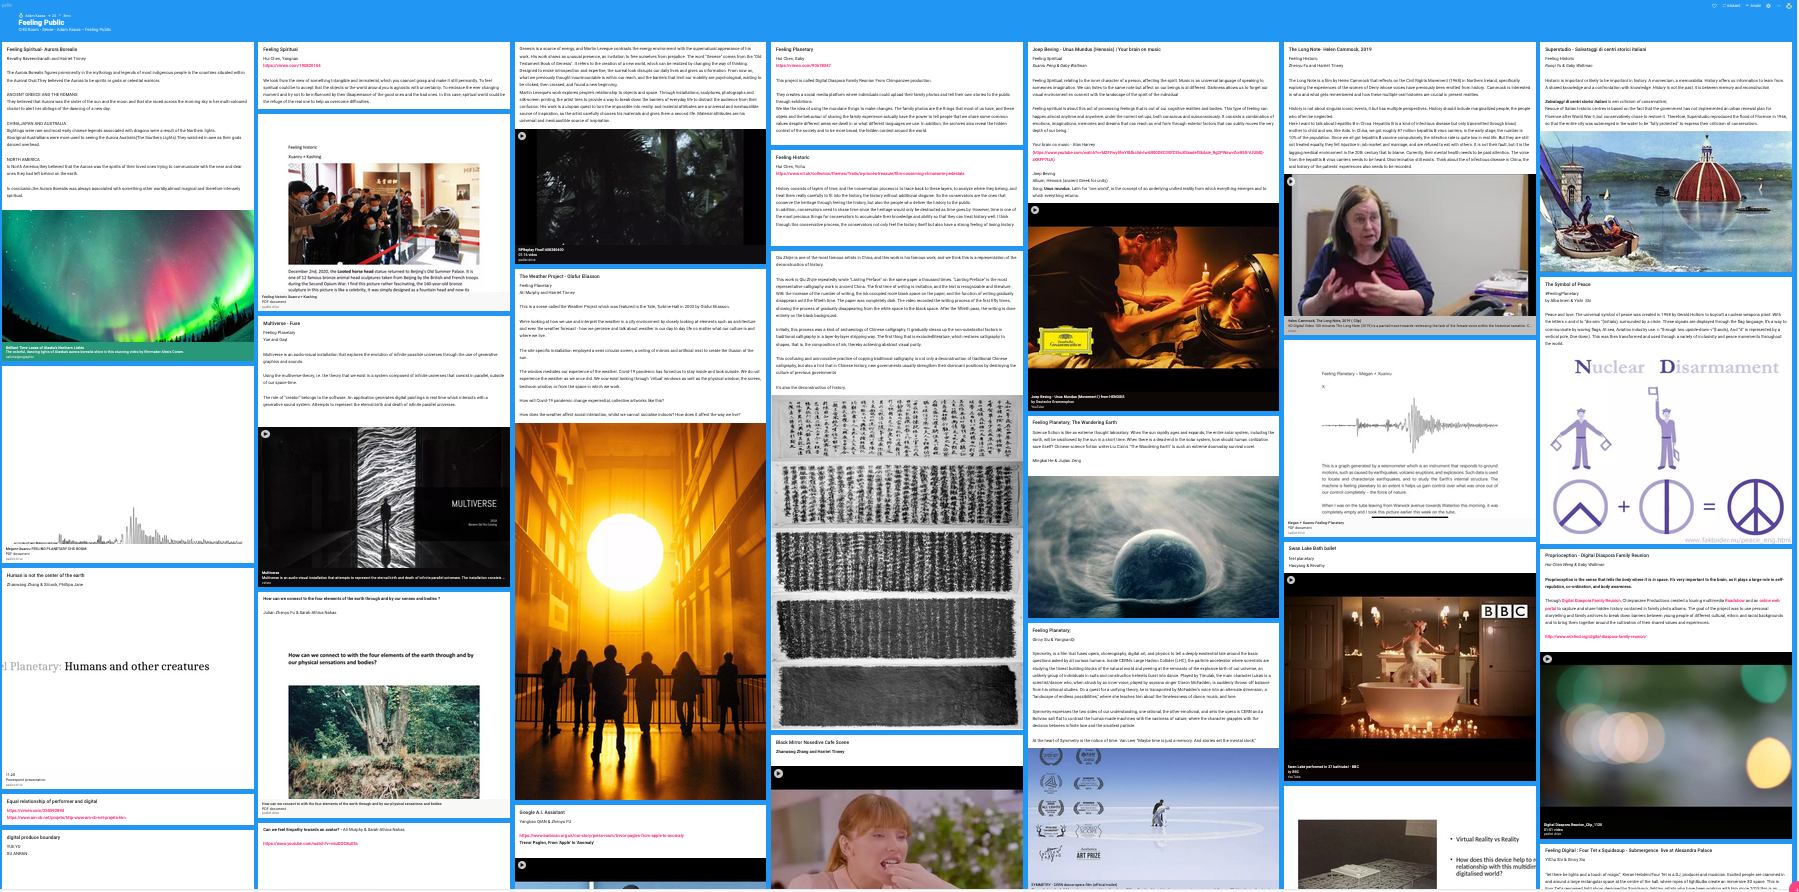Play the dark forest Genesis video
The height and width of the screenshot is (892, 1799).
(522, 136)
